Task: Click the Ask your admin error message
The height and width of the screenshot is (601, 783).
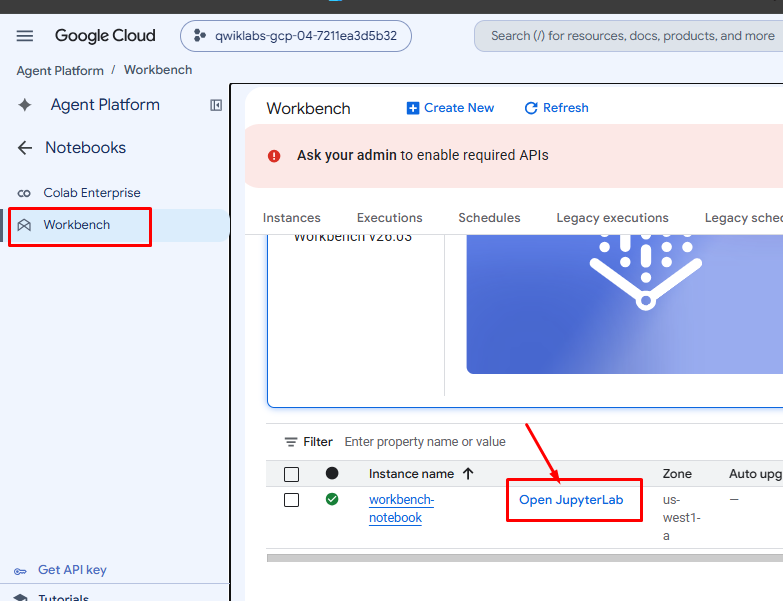Action: tap(422, 155)
